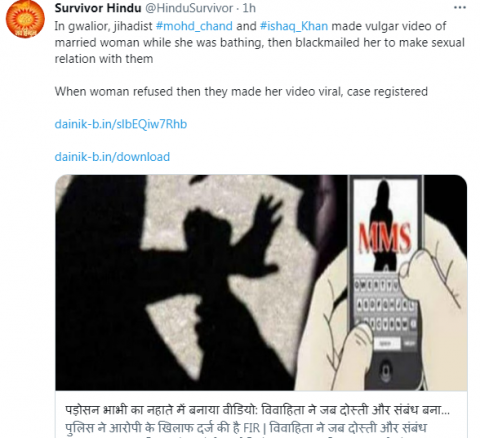Open the @HinduSurvivor handle link
Image resolution: width=480 pixels, height=438 pixels.
click(x=189, y=8)
